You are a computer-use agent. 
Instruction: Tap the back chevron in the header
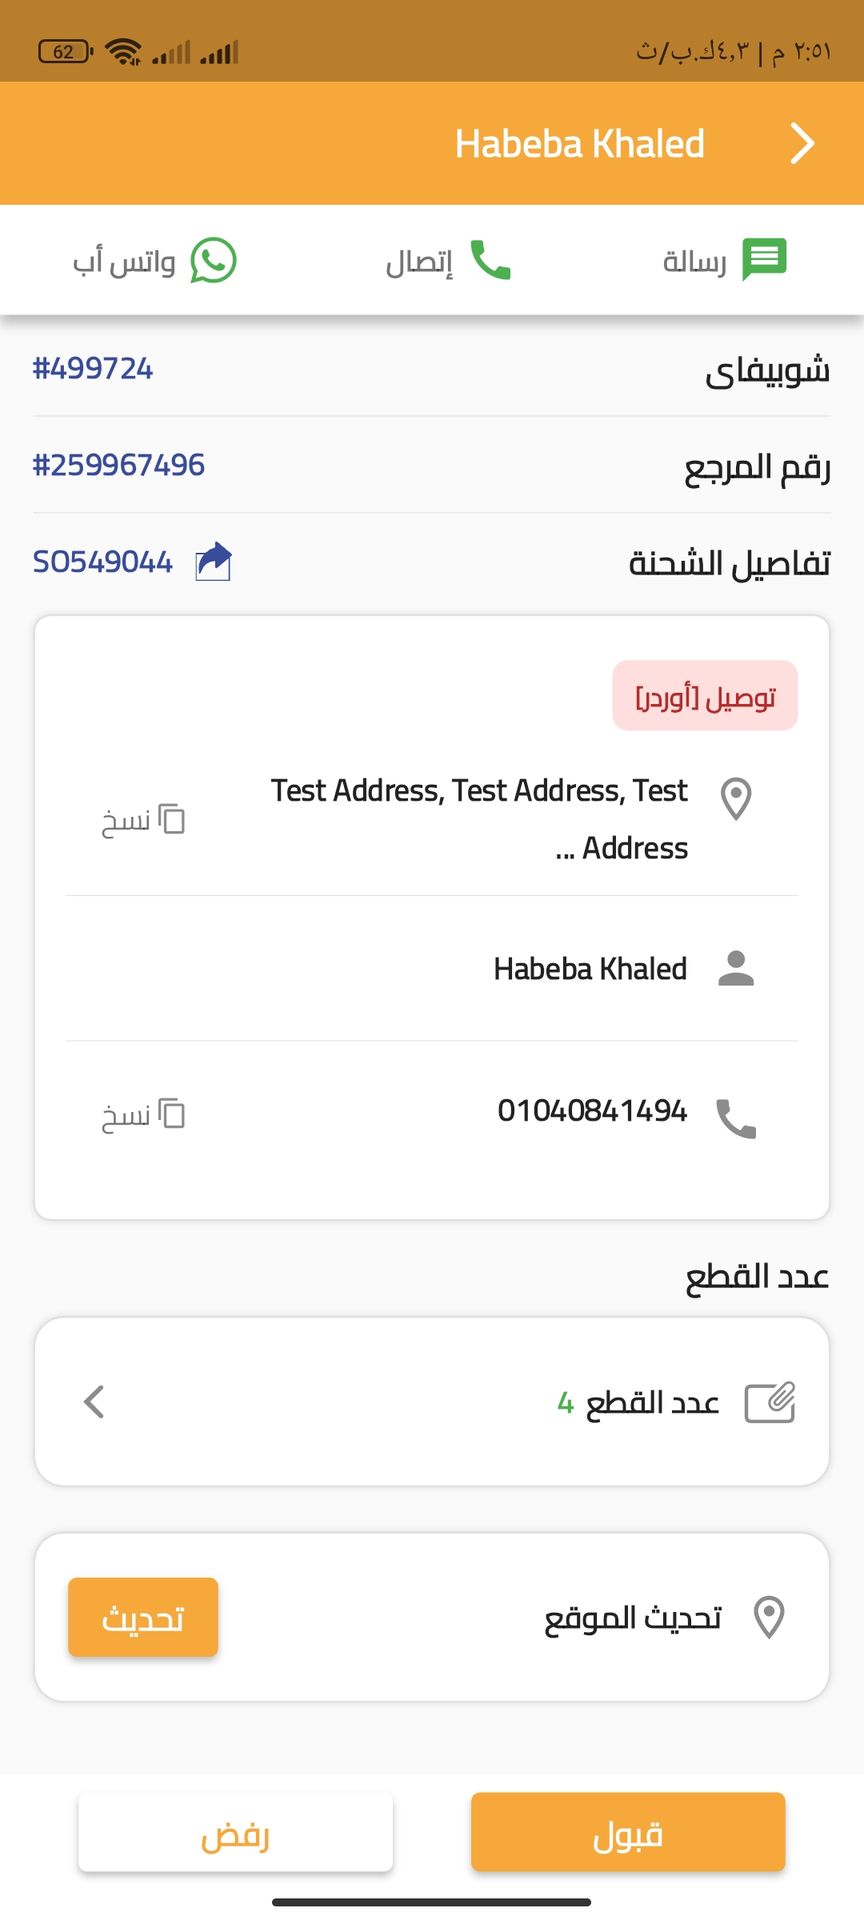[802, 144]
